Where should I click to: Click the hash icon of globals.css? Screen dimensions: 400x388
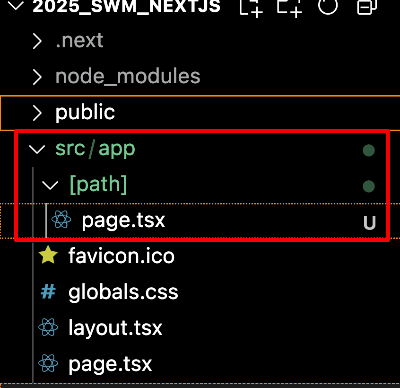48,292
